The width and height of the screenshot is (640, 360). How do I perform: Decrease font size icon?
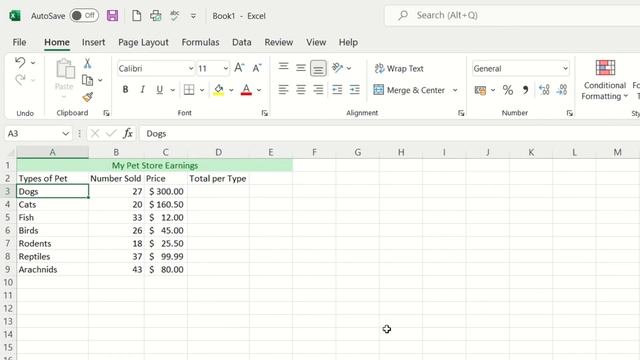tap(257, 68)
